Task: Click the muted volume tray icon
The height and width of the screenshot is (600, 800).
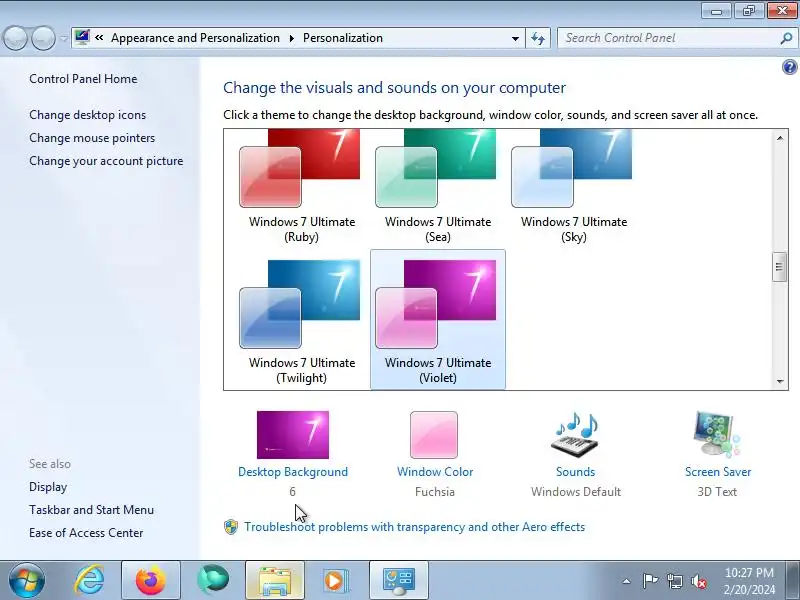Action: click(x=698, y=581)
